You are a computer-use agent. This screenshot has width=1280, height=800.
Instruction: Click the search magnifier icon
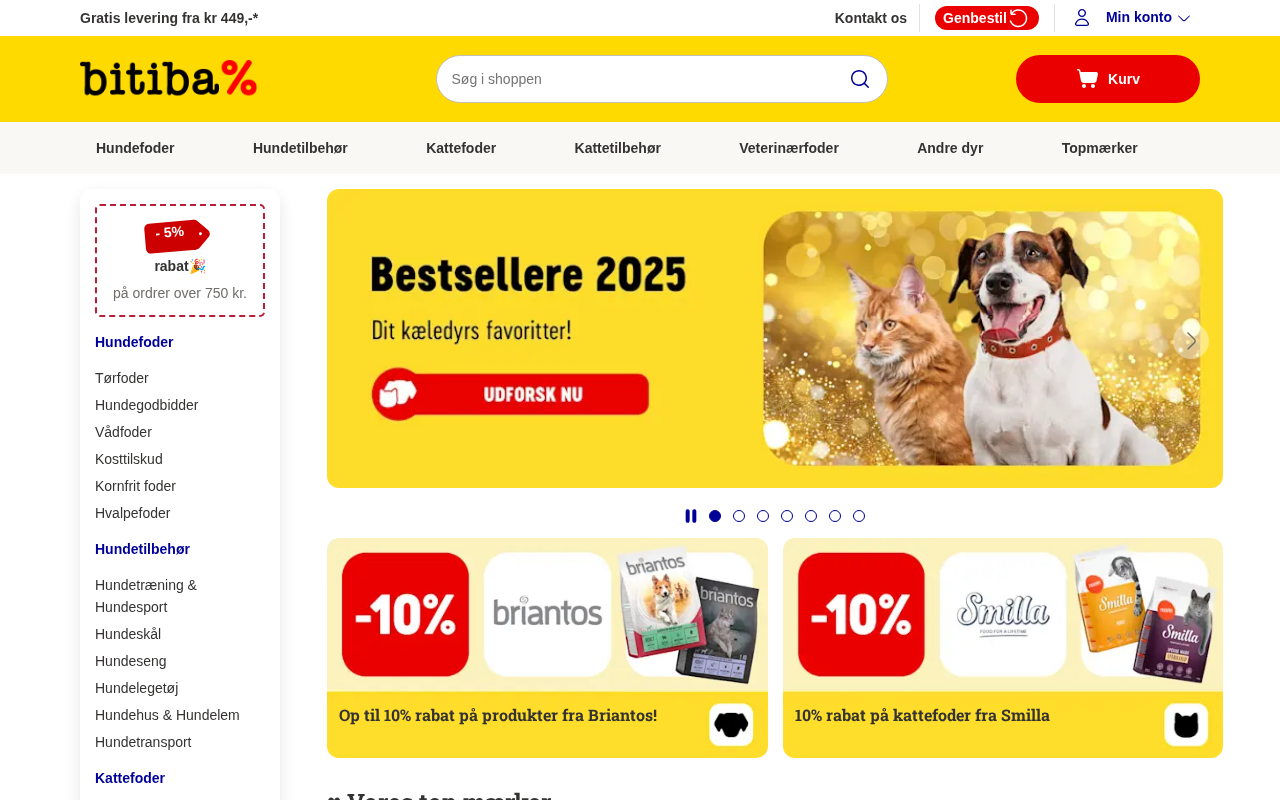coord(859,79)
